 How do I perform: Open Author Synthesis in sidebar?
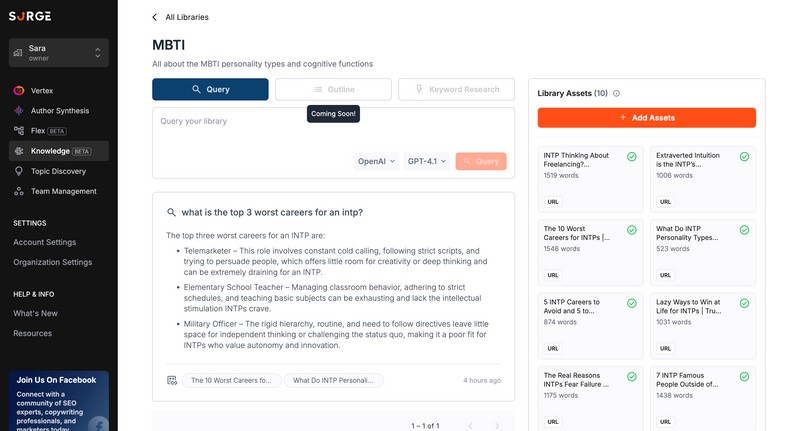[59, 111]
